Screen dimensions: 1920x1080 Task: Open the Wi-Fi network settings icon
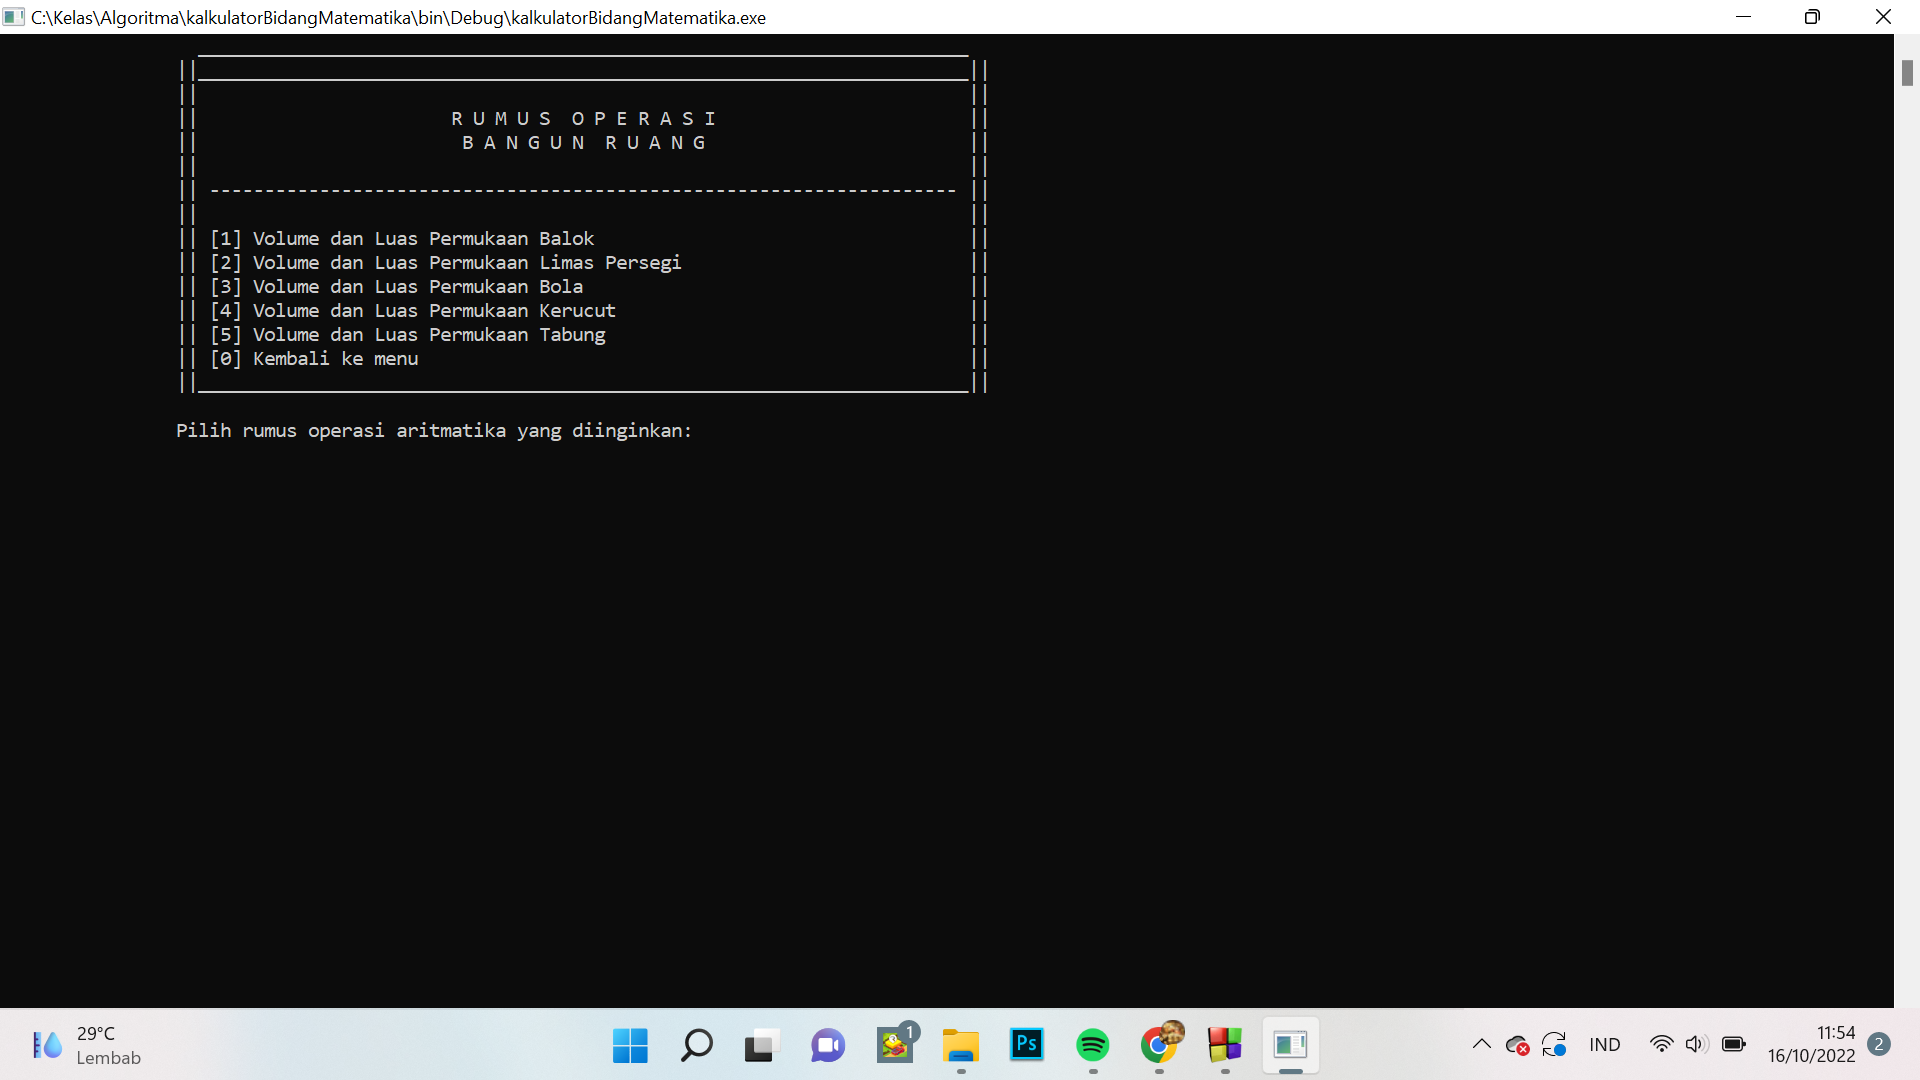[1661, 1045]
